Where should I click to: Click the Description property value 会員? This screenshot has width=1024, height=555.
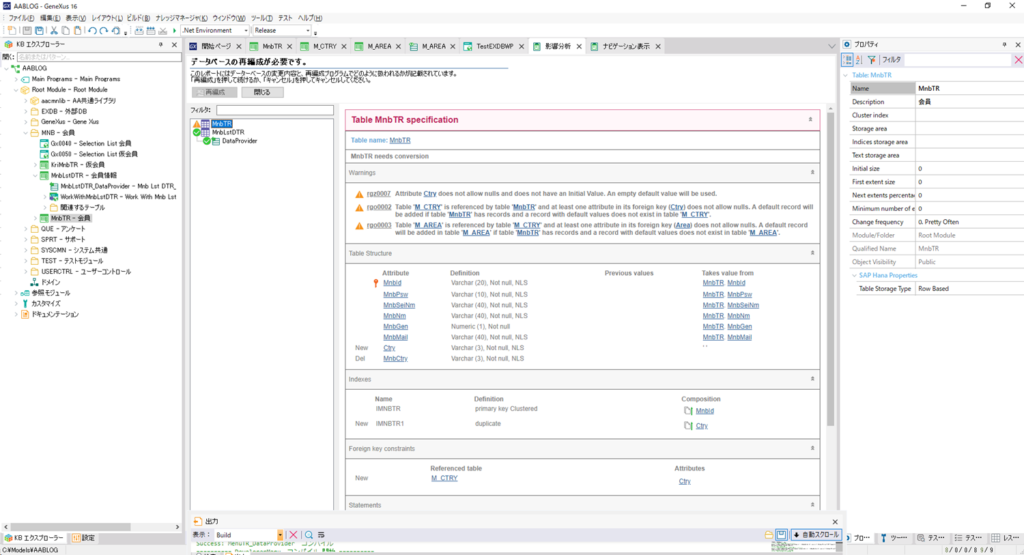click(x=969, y=102)
